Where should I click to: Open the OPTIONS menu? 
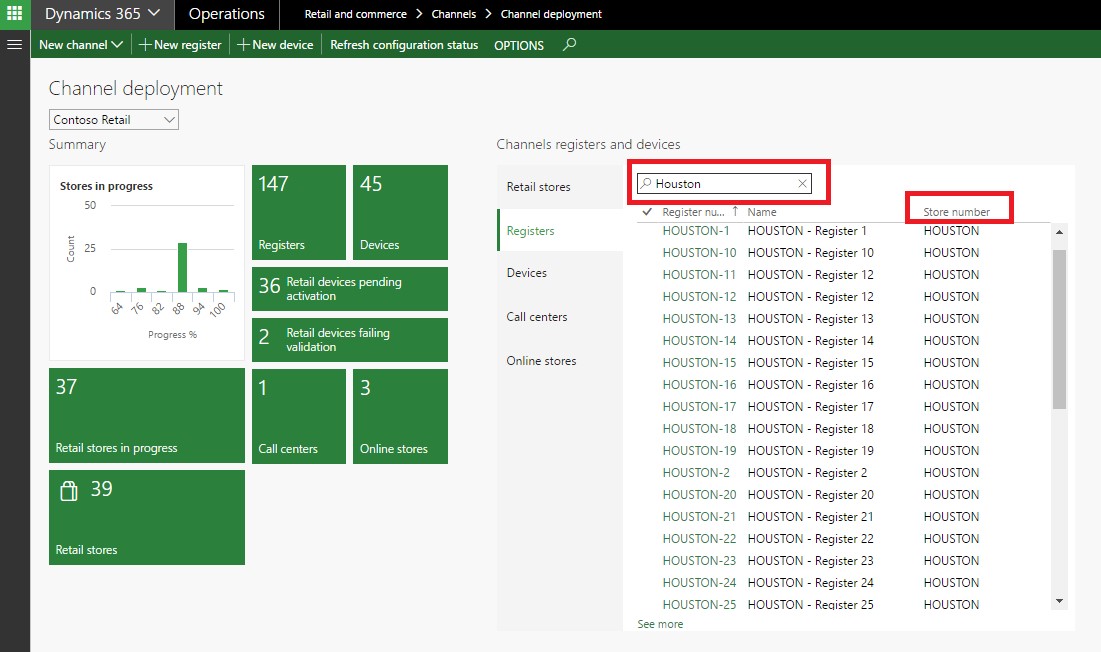coord(519,45)
